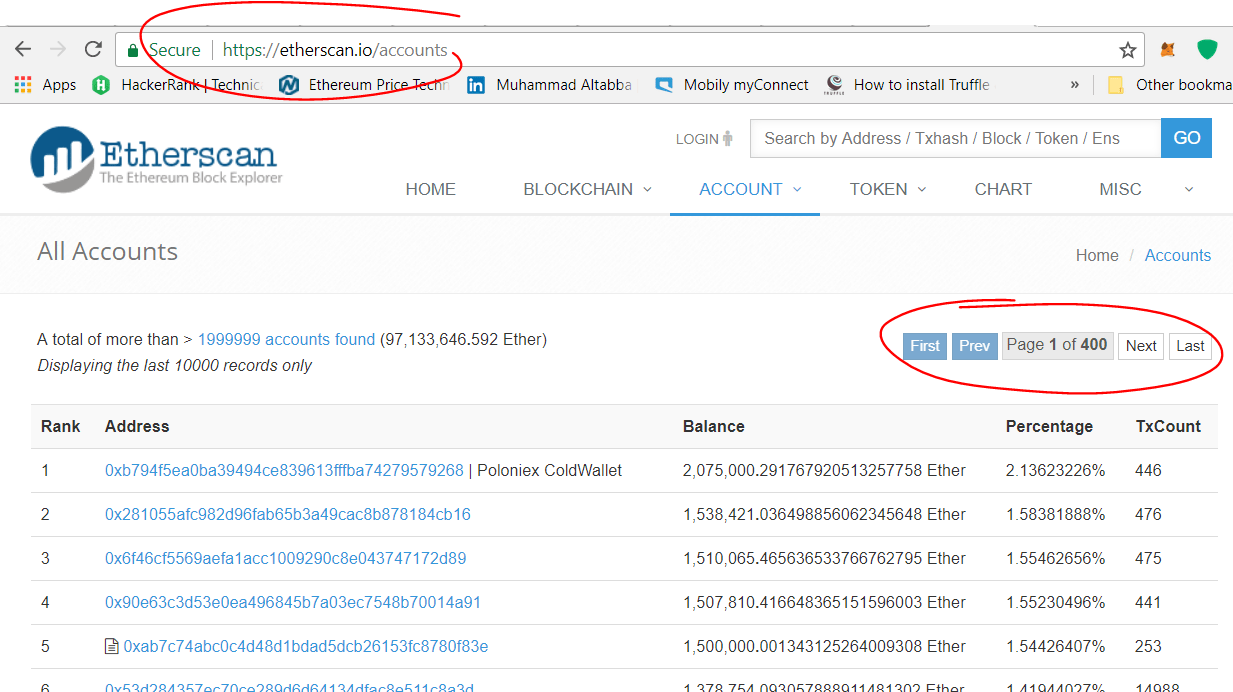Click the Truffle bookmark icon
1233x692 pixels.
click(x=833, y=84)
